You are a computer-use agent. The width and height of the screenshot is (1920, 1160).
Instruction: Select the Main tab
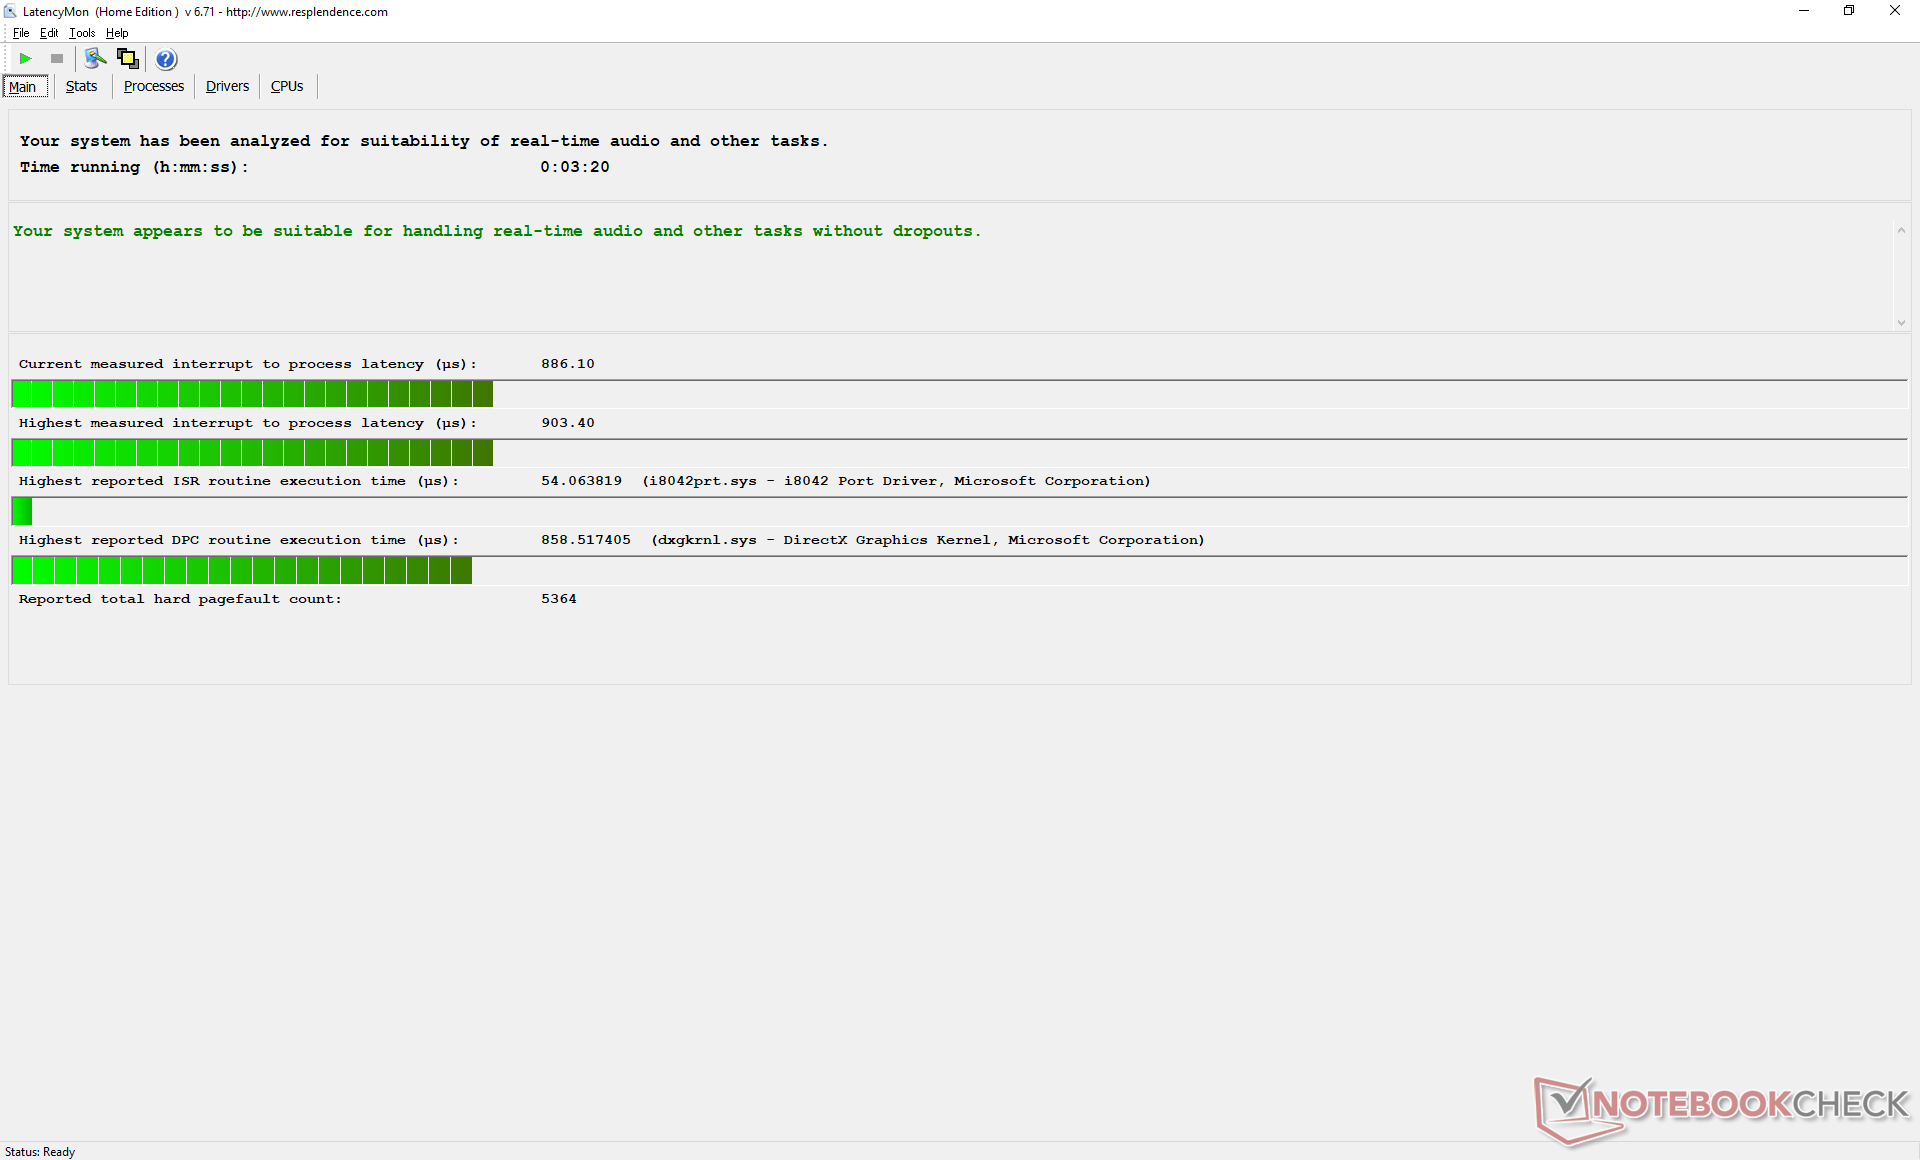tap(23, 87)
